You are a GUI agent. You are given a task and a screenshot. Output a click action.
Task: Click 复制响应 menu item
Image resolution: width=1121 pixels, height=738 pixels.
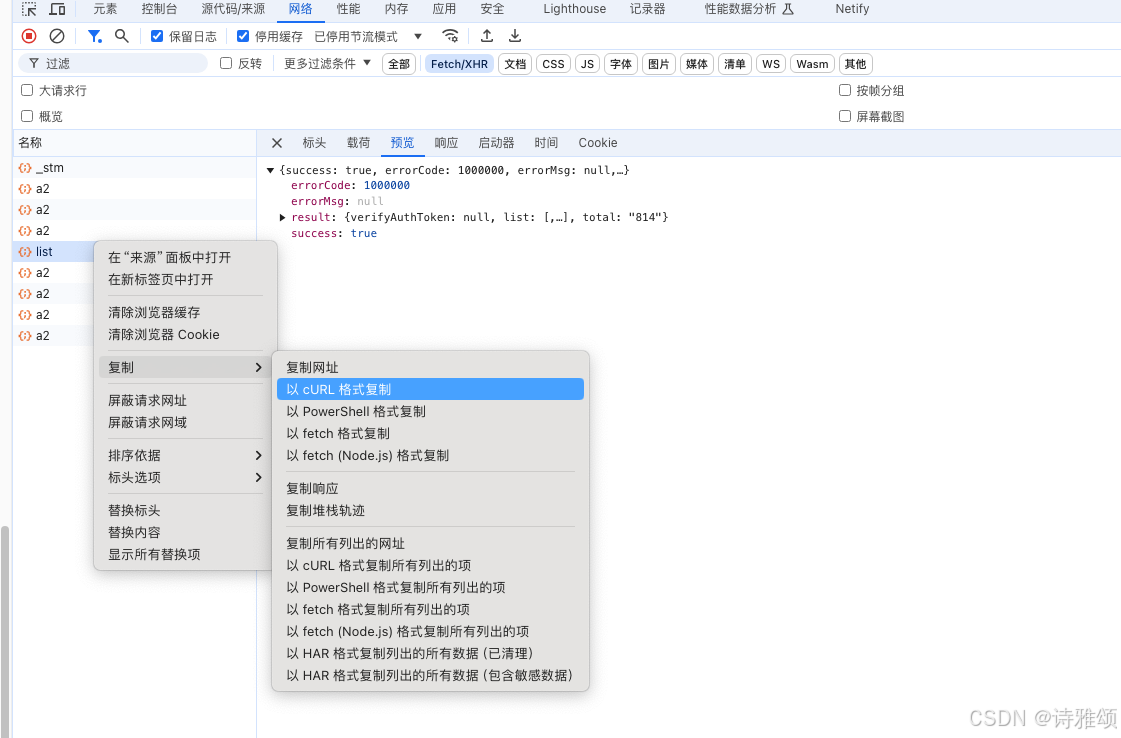(430, 488)
